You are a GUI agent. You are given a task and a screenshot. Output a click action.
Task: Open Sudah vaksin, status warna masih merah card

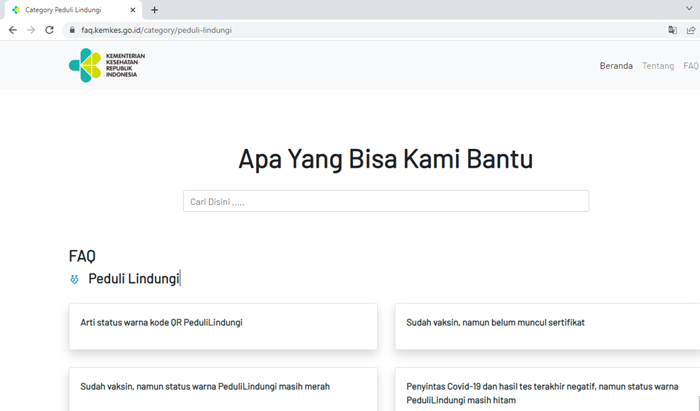(x=223, y=389)
